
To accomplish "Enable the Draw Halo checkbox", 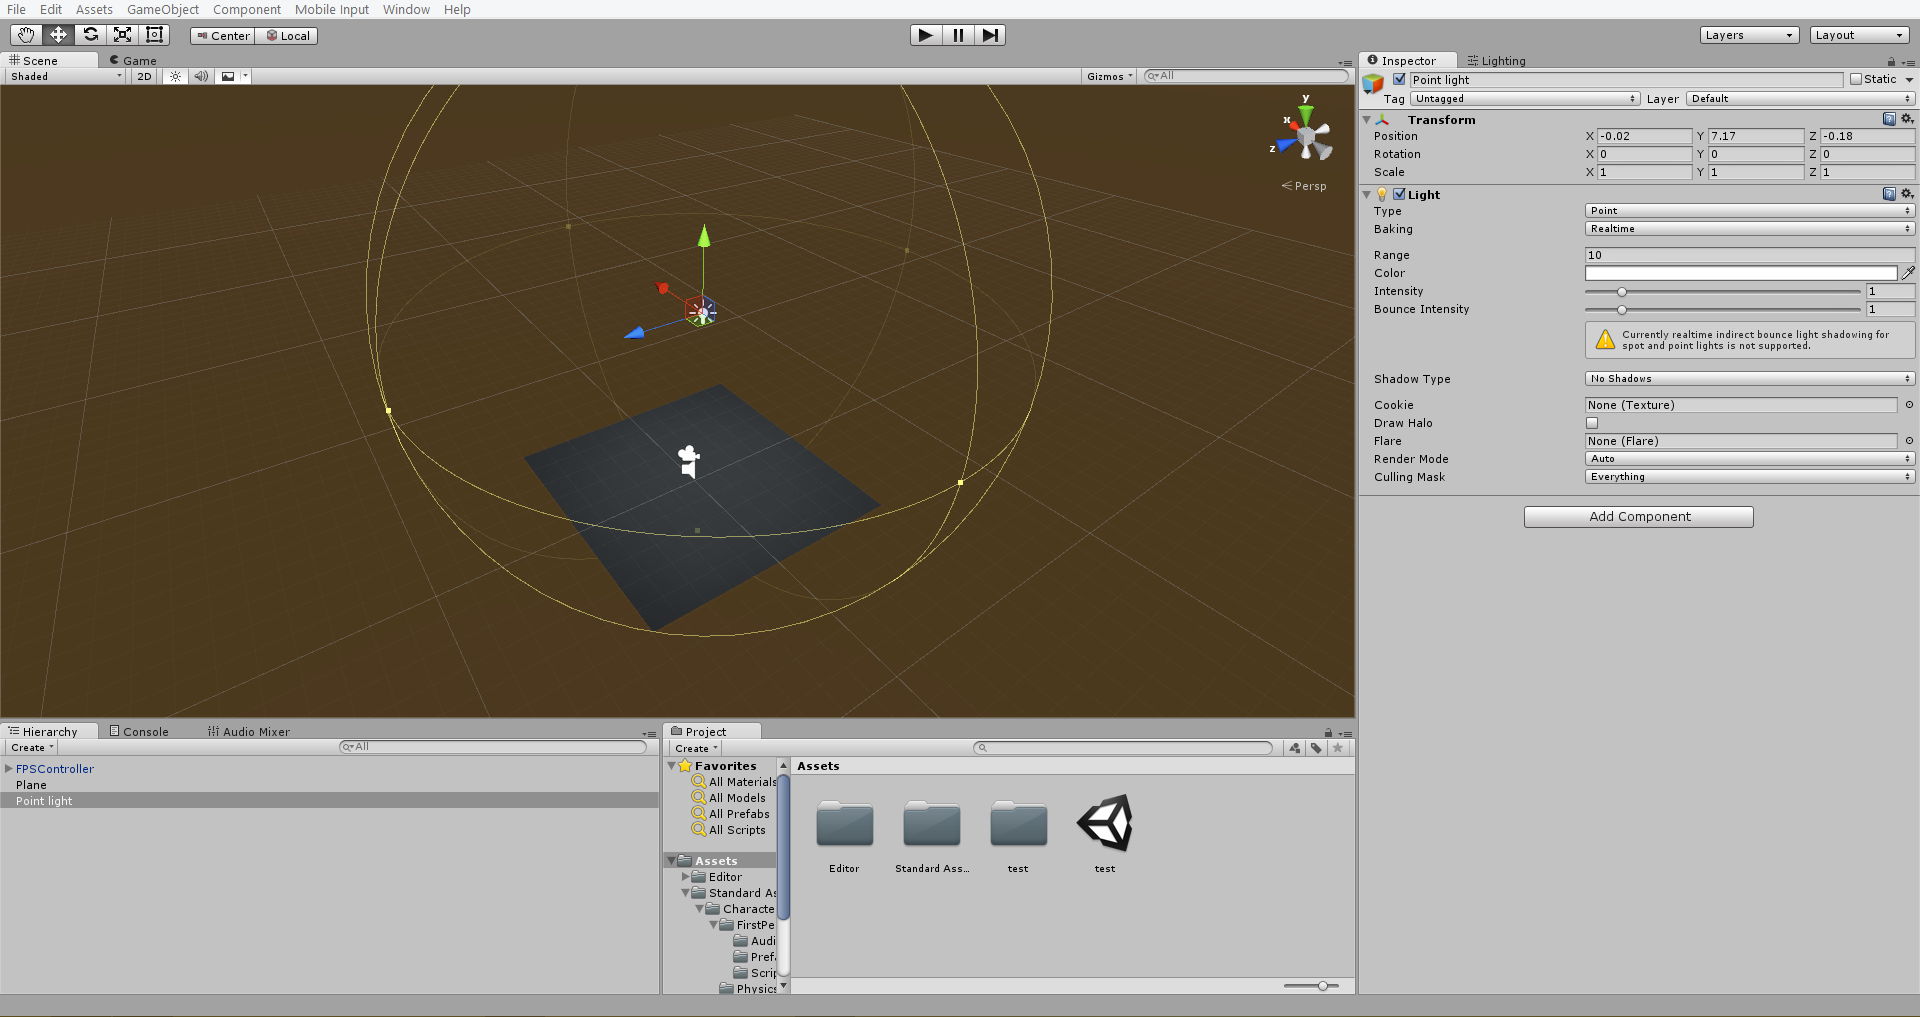I will pyautogui.click(x=1592, y=423).
